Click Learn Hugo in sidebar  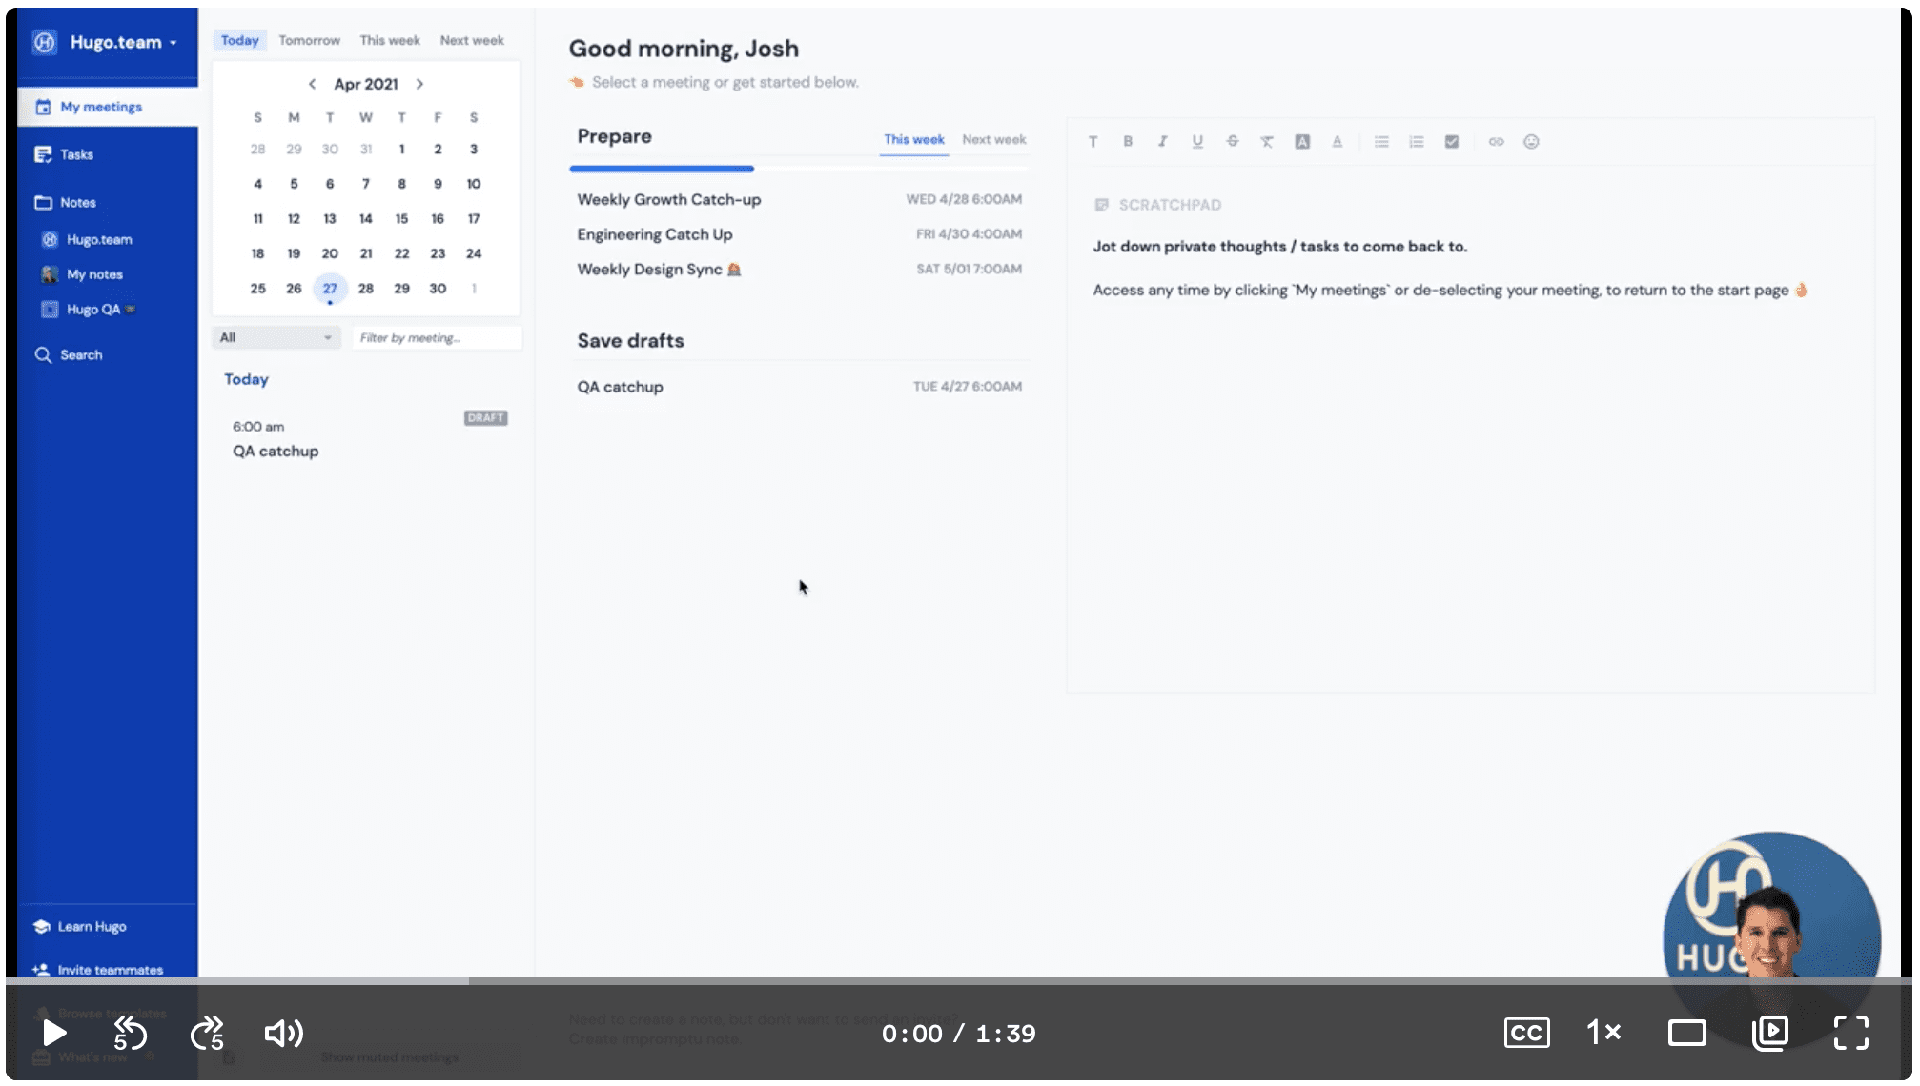coord(92,925)
